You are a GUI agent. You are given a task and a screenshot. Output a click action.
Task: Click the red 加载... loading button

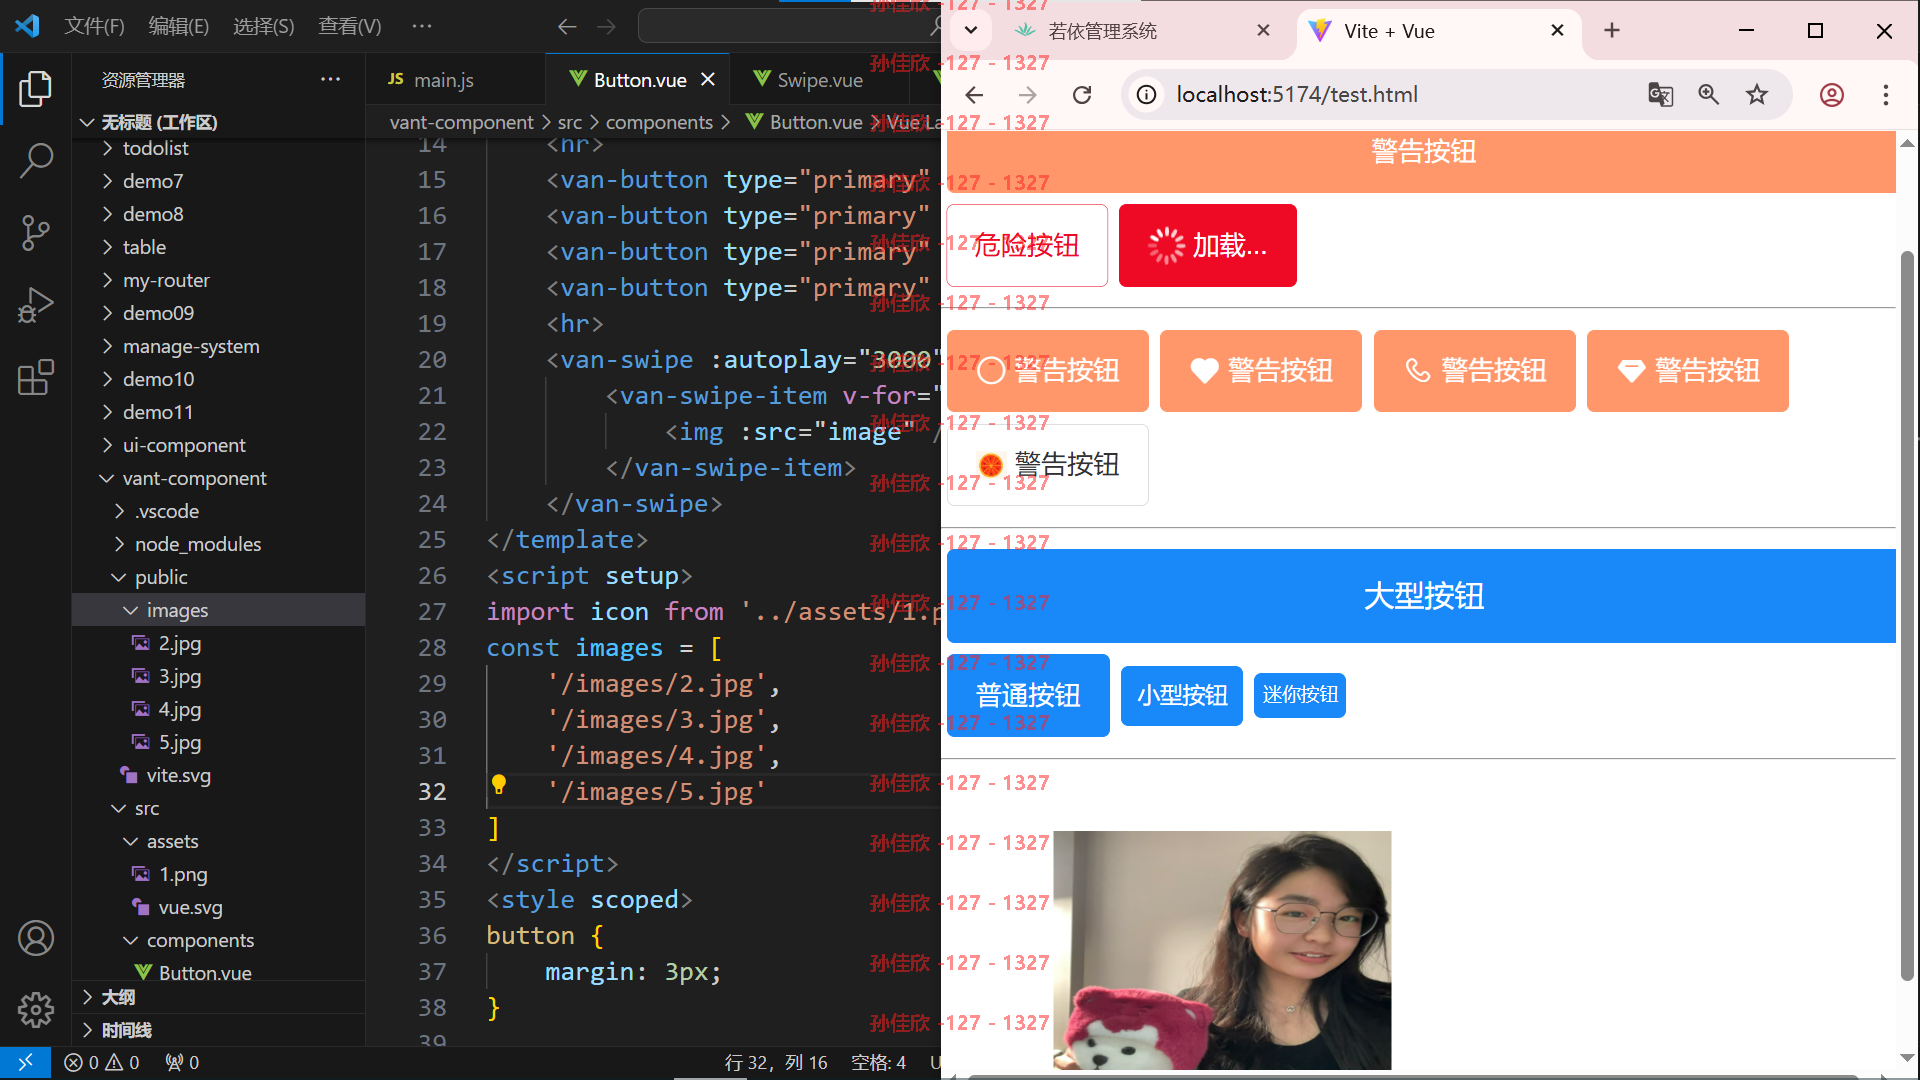tap(1208, 245)
